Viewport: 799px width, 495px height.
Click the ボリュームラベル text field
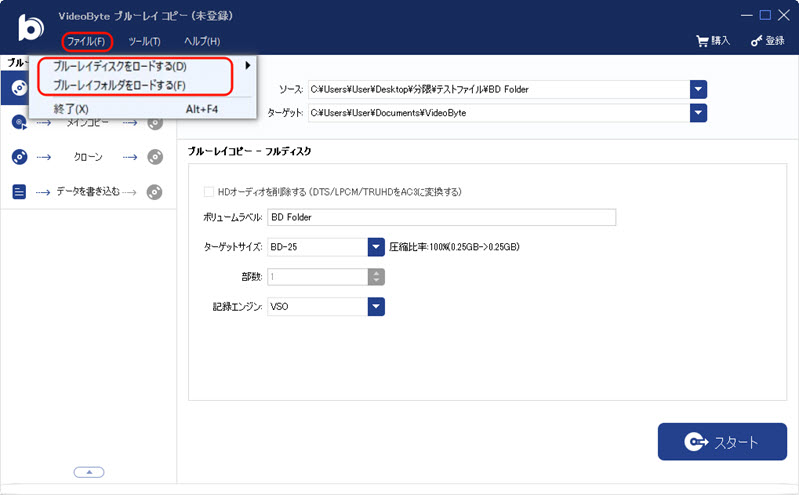[441, 217]
